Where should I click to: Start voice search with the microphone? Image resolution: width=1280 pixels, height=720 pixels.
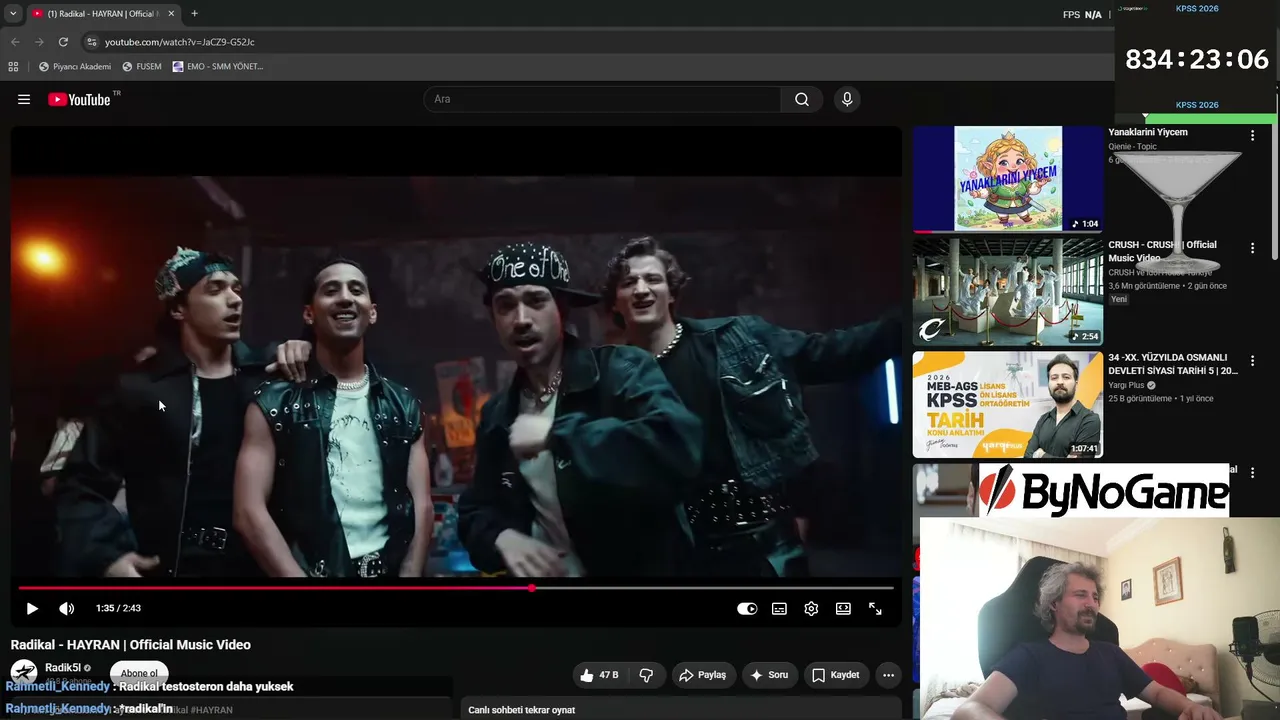(x=847, y=99)
